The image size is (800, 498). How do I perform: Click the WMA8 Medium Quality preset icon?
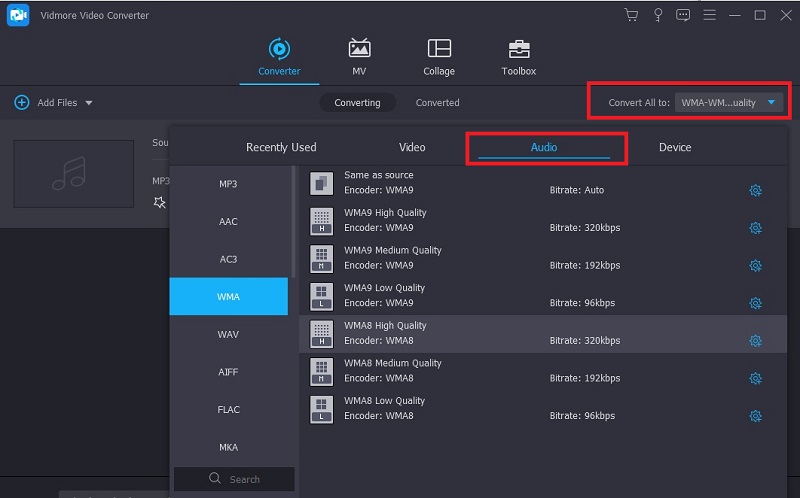point(321,372)
